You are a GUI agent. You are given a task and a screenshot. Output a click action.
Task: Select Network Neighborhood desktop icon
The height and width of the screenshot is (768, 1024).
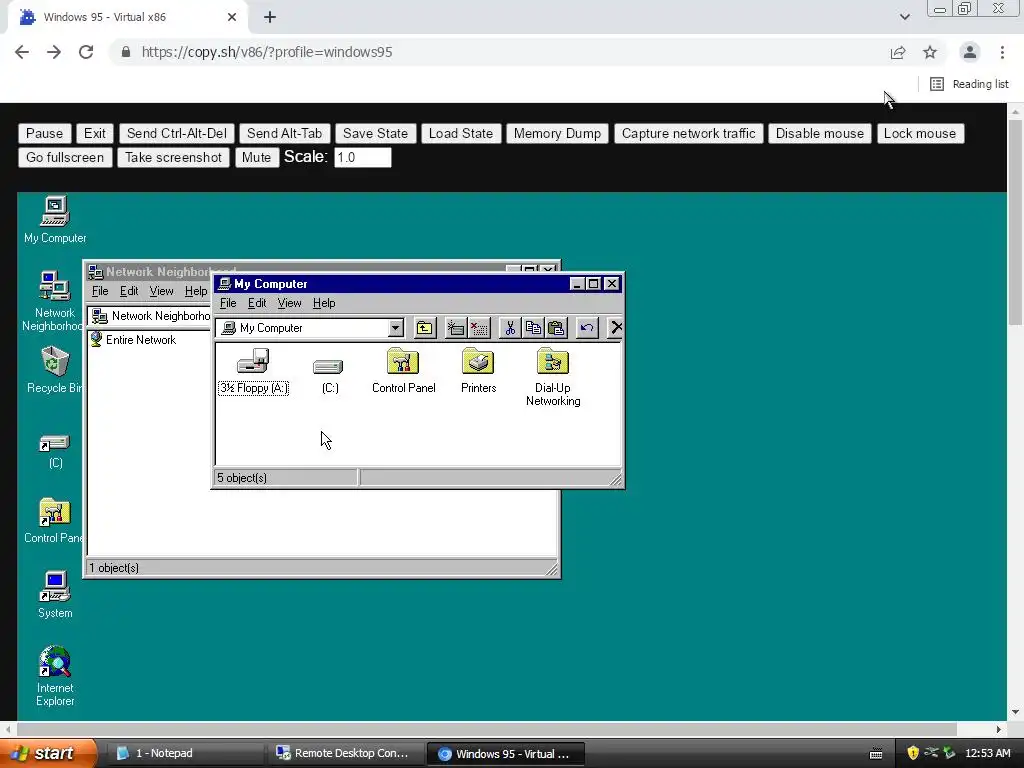point(53,301)
